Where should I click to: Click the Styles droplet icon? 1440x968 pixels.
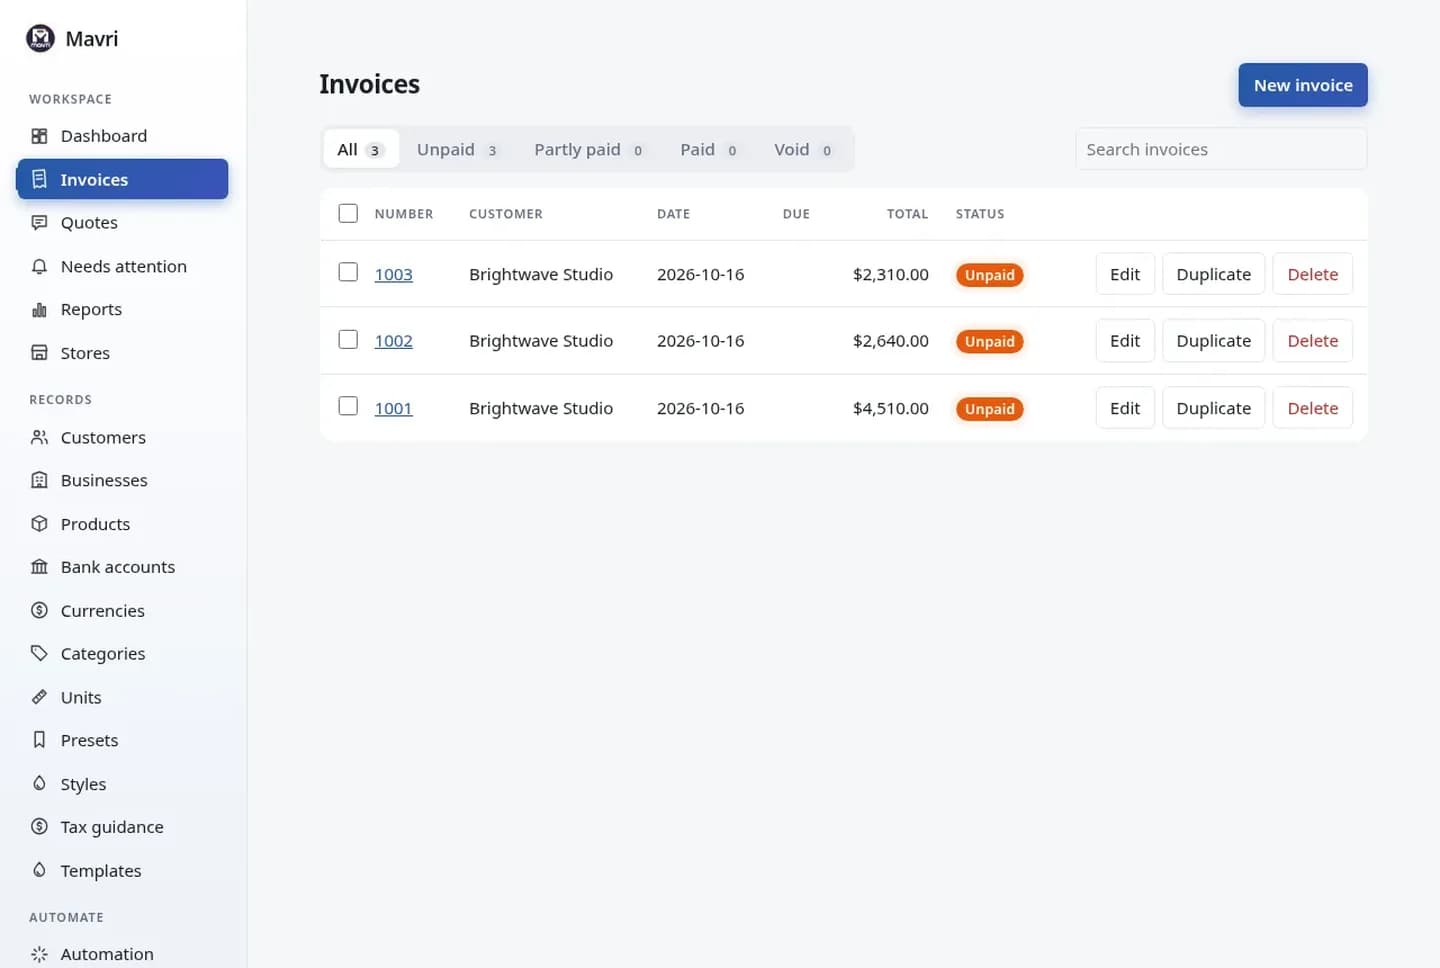pos(39,784)
